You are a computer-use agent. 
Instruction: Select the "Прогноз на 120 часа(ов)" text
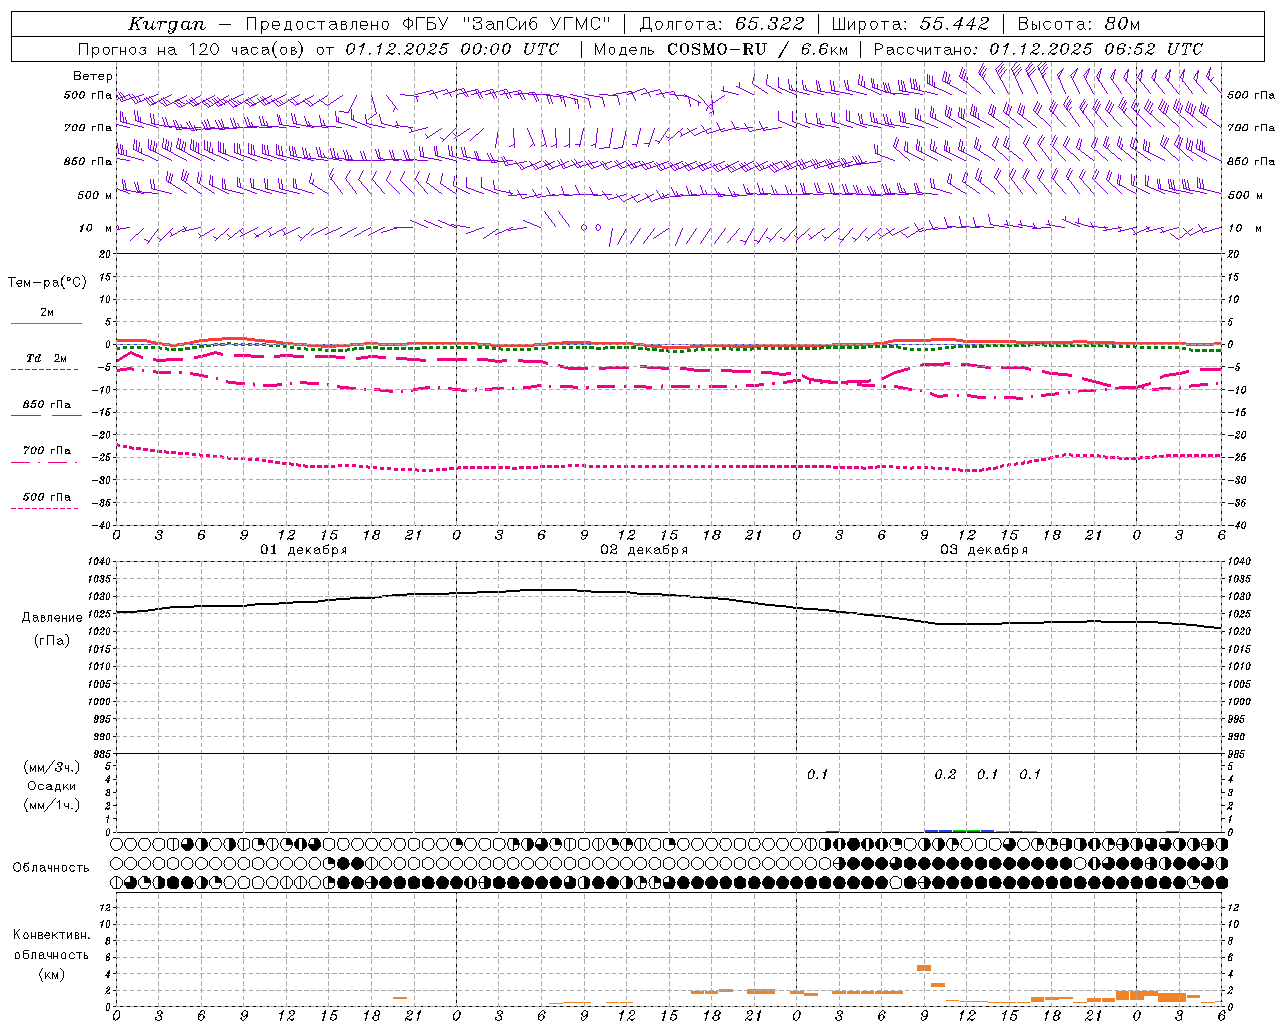(193, 49)
